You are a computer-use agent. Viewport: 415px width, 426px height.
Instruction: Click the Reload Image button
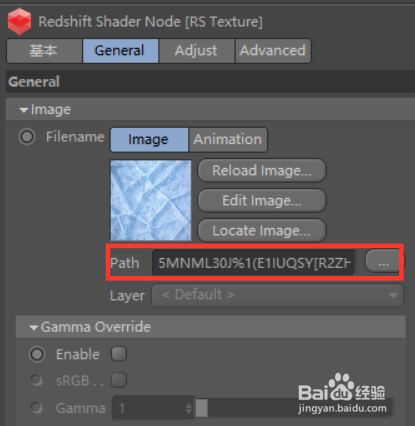[262, 170]
